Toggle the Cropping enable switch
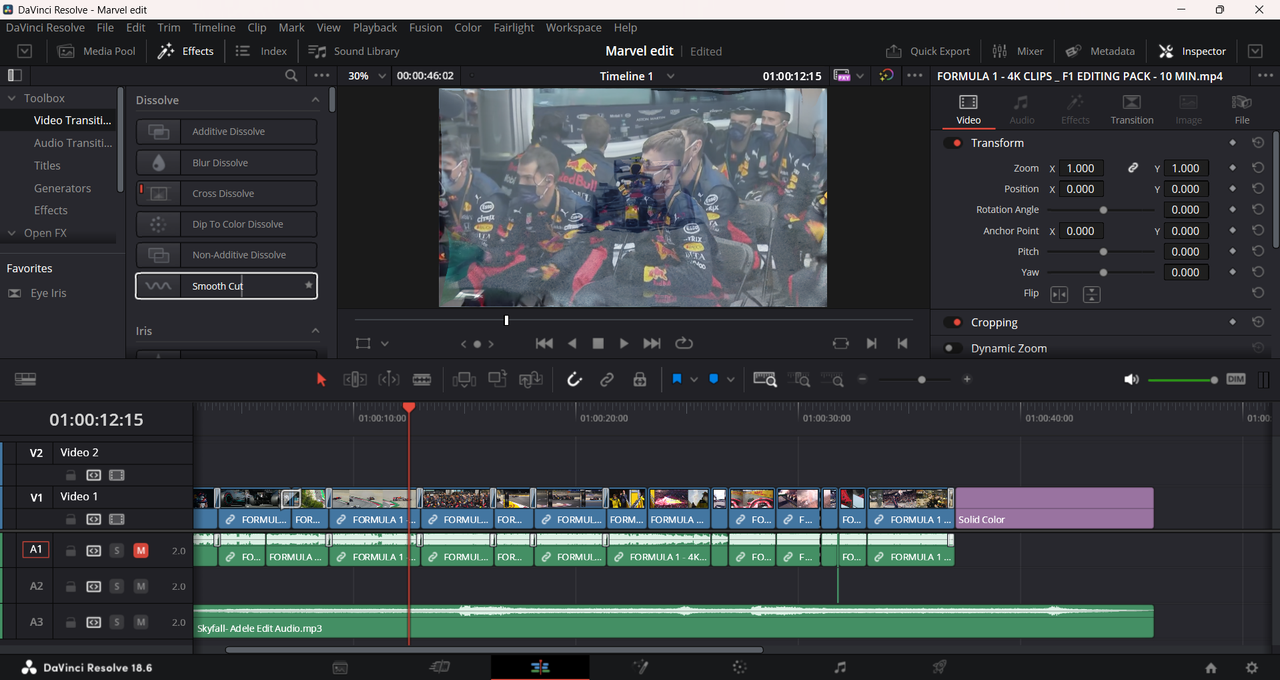The height and width of the screenshot is (680, 1280). [953, 323]
